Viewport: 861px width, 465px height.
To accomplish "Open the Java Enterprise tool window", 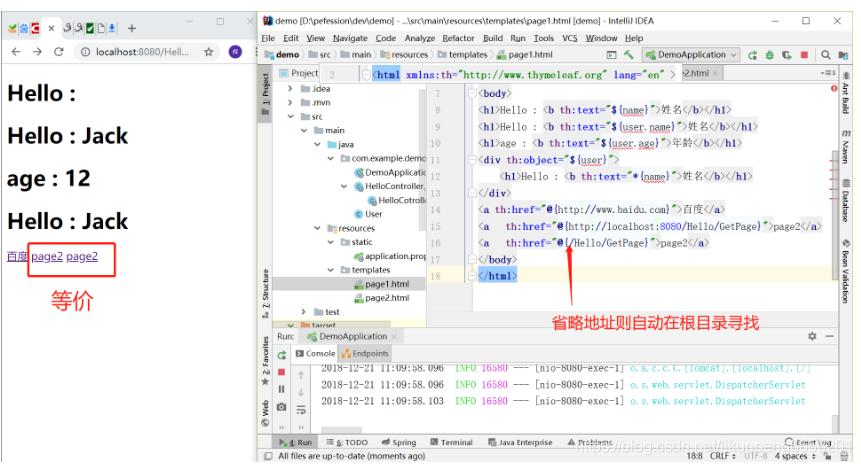I will coord(520,442).
